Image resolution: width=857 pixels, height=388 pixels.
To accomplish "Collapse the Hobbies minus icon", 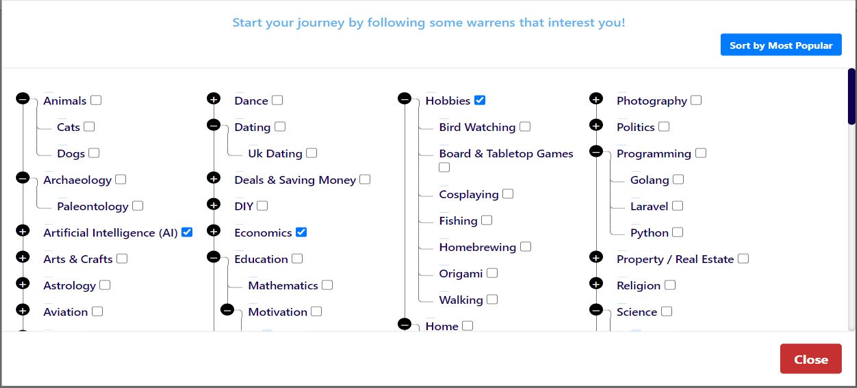I will coord(404,99).
